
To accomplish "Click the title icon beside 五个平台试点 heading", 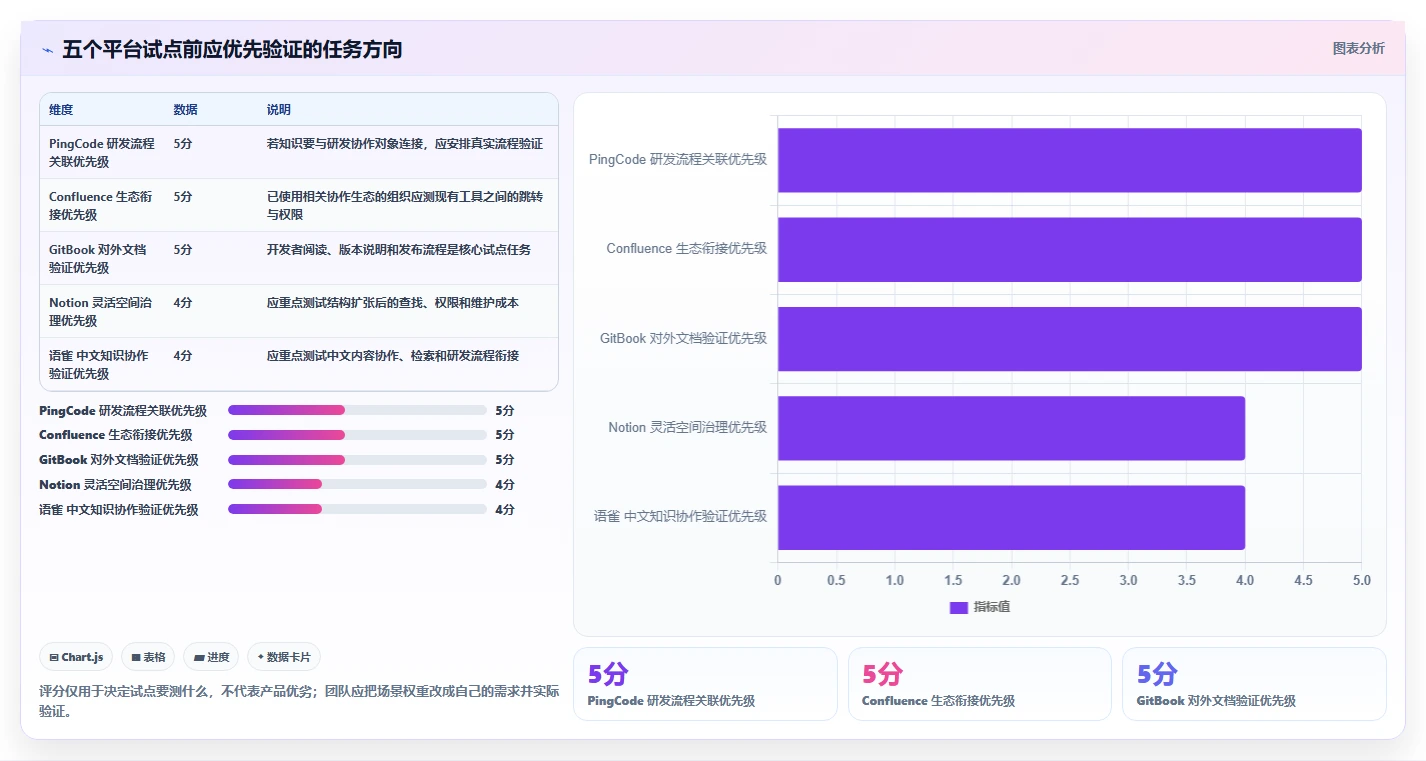I will click(x=47, y=50).
